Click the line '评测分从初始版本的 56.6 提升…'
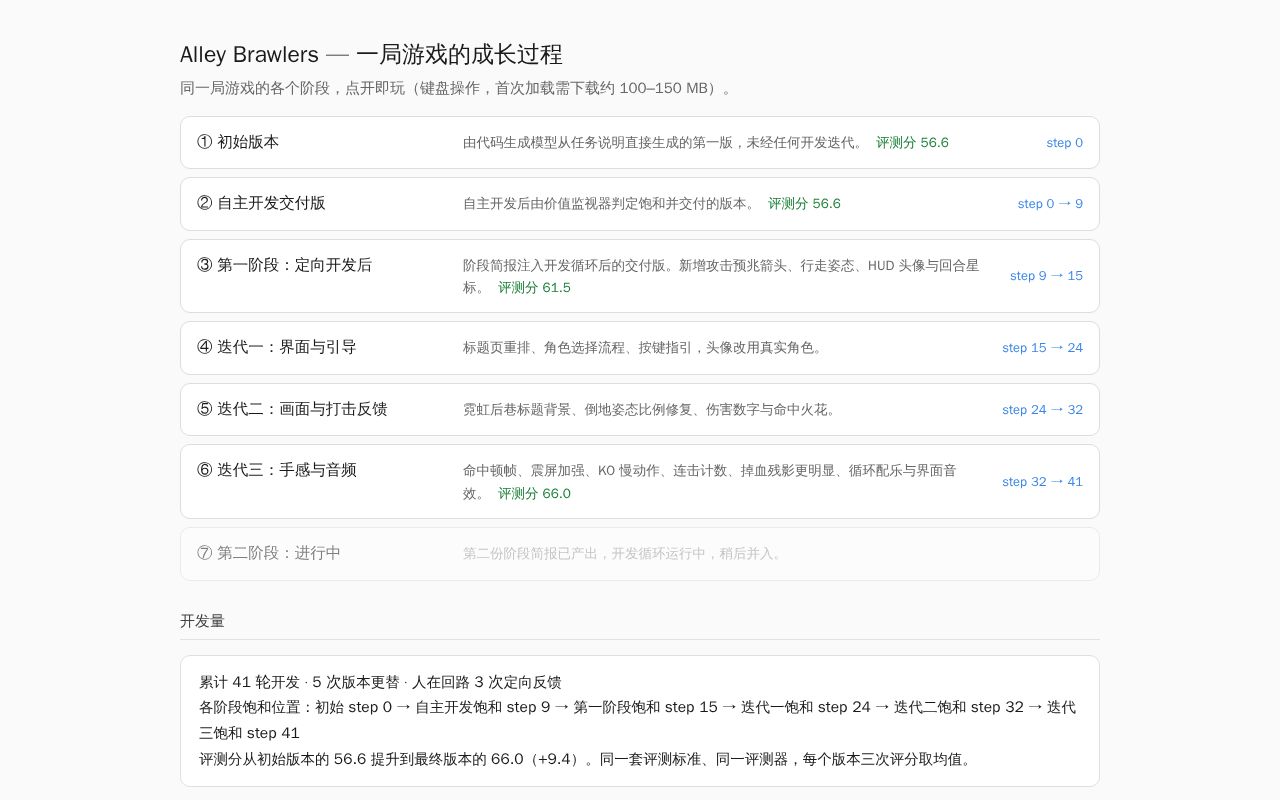1280x800 pixels. [x=587, y=759]
